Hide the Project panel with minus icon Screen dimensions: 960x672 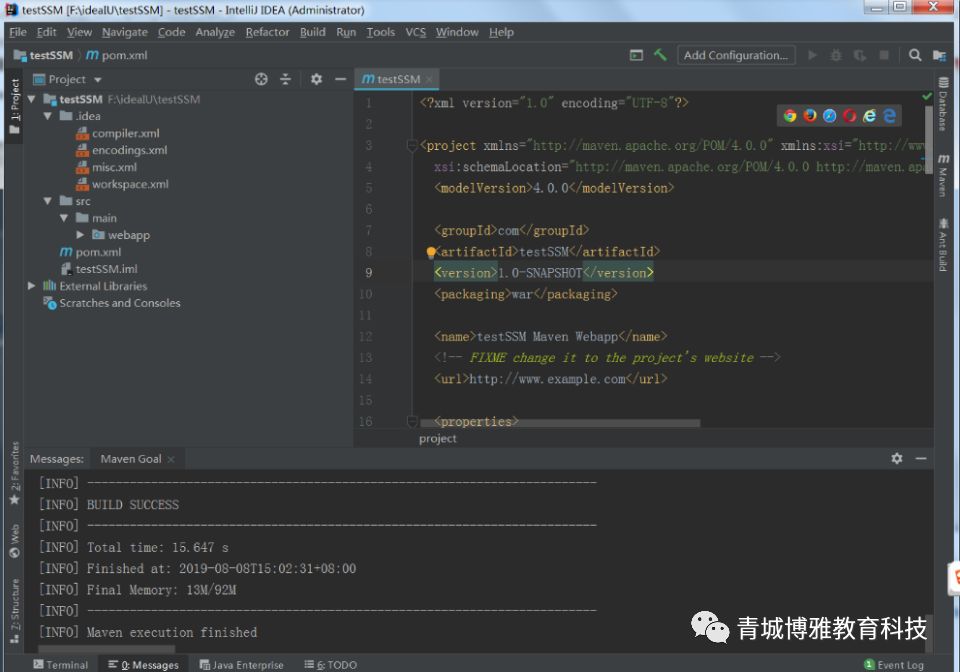pos(340,79)
